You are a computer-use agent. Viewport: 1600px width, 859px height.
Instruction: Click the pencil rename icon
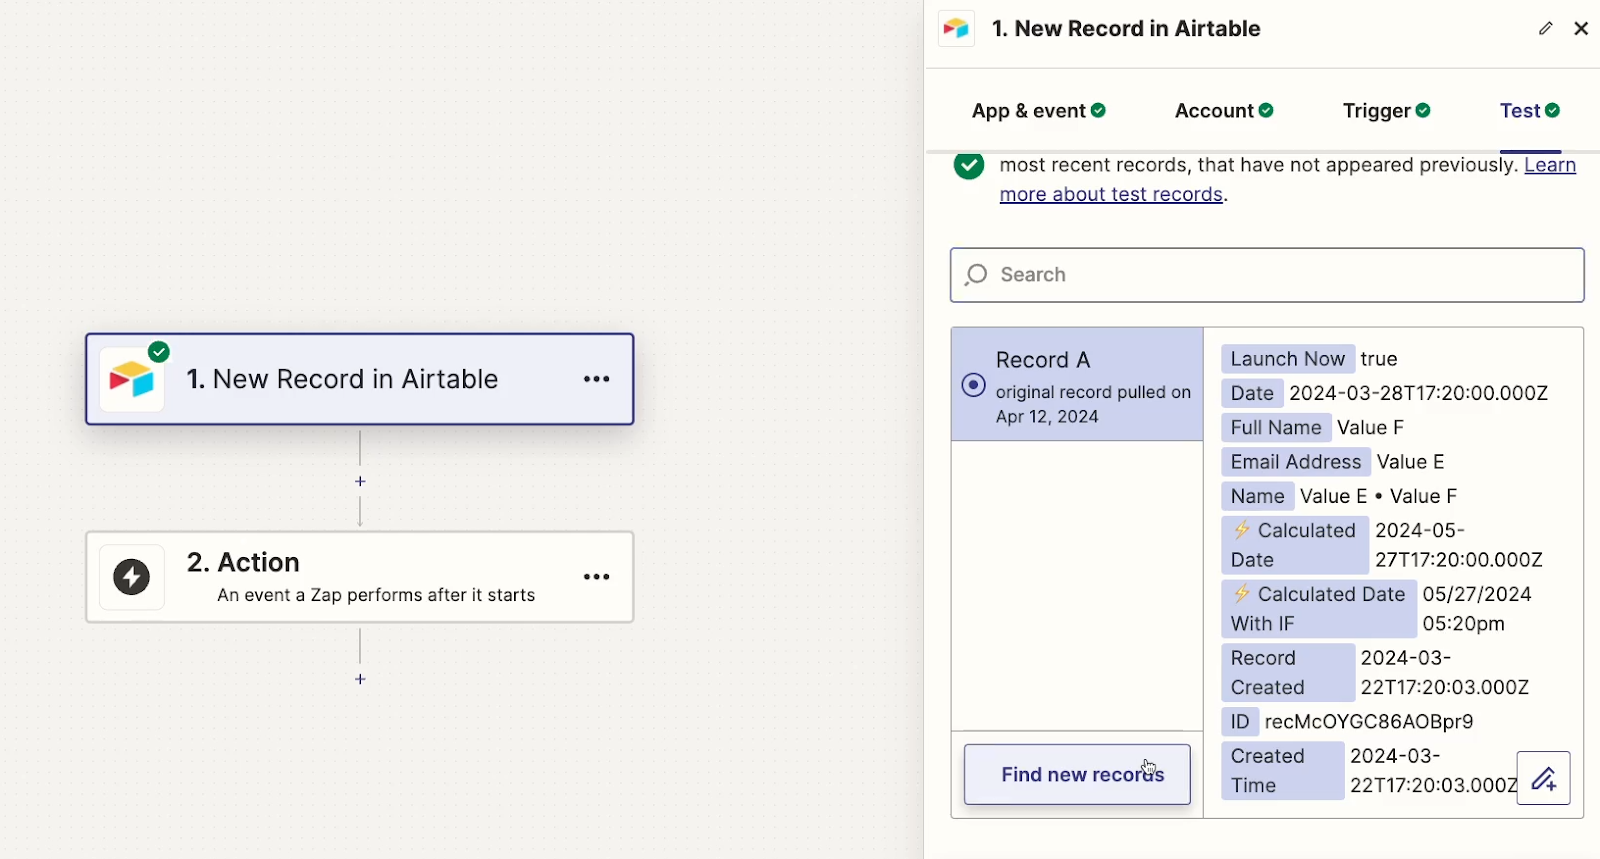point(1546,28)
